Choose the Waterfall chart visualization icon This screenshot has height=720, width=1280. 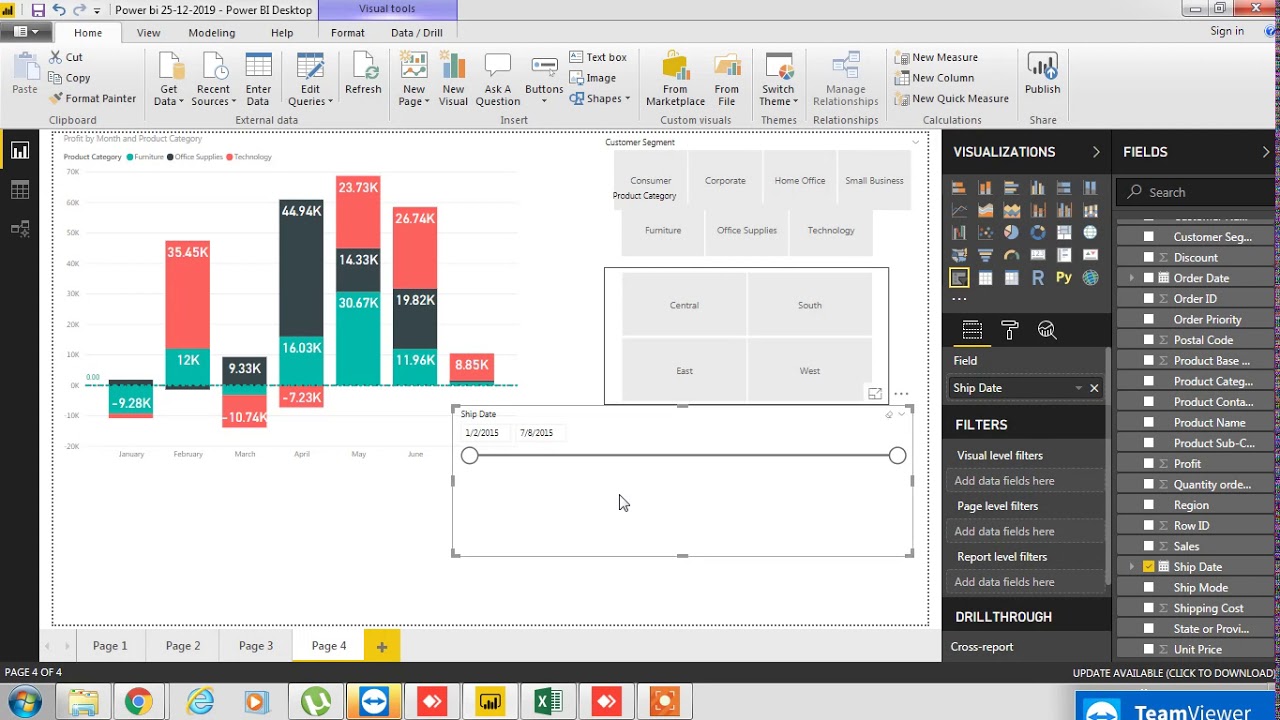959,232
